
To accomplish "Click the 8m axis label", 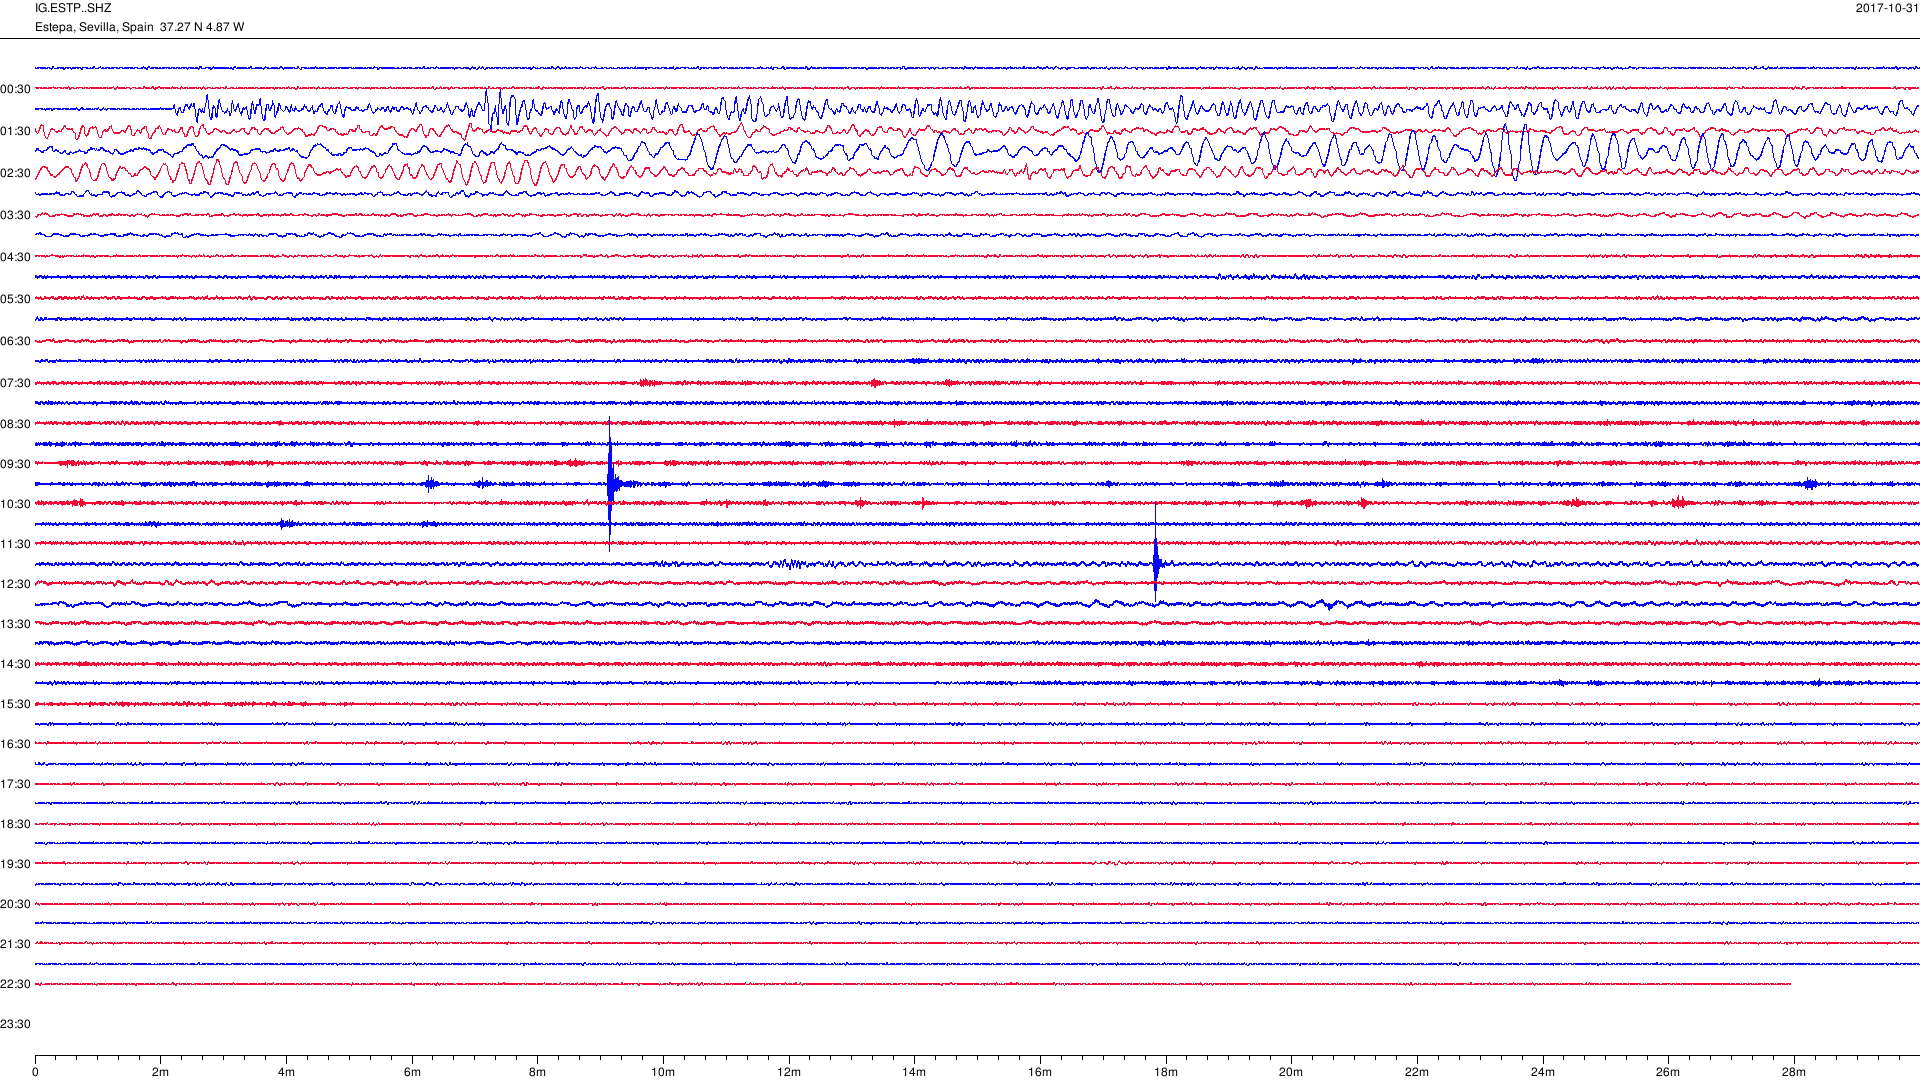I will coord(537,1072).
